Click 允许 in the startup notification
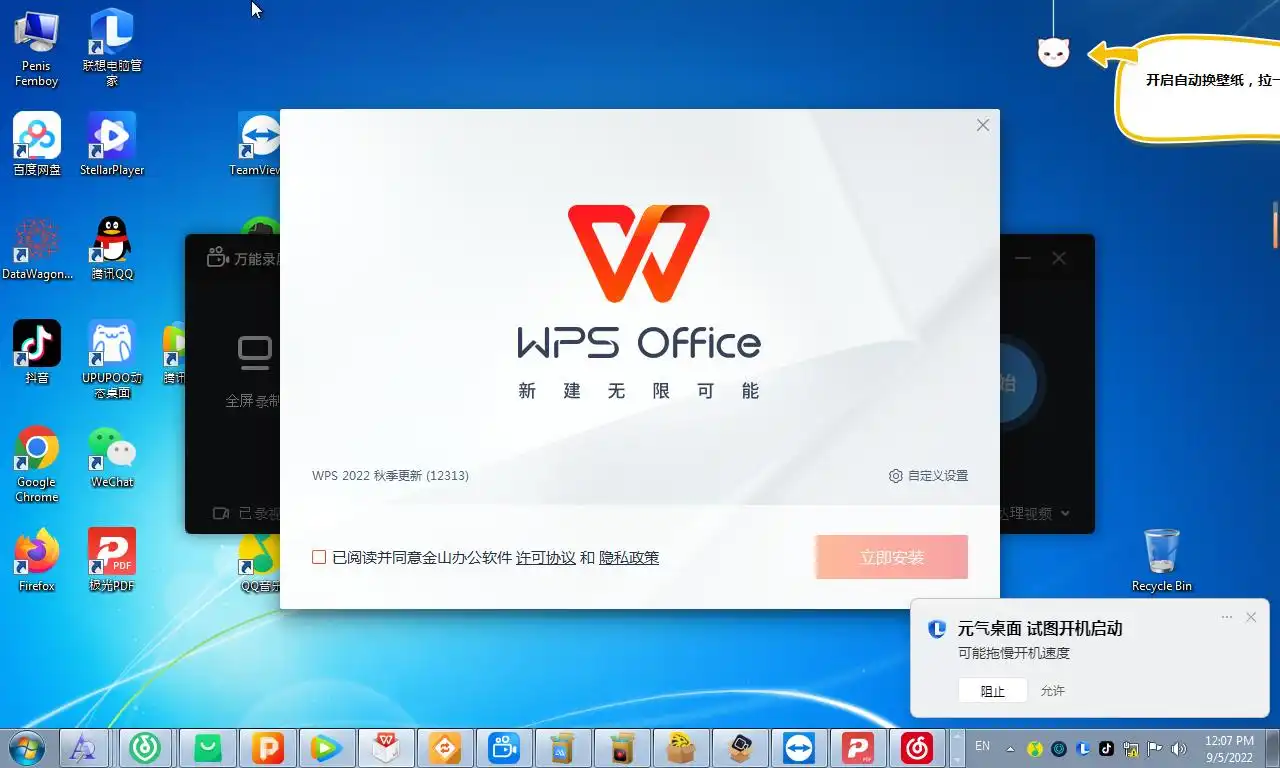The width and height of the screenshot is (1280, 768). coord(1053,691)
